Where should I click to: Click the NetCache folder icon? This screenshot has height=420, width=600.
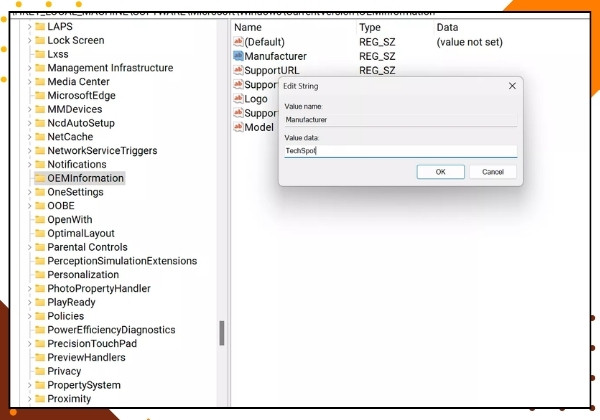click(40, 137)
